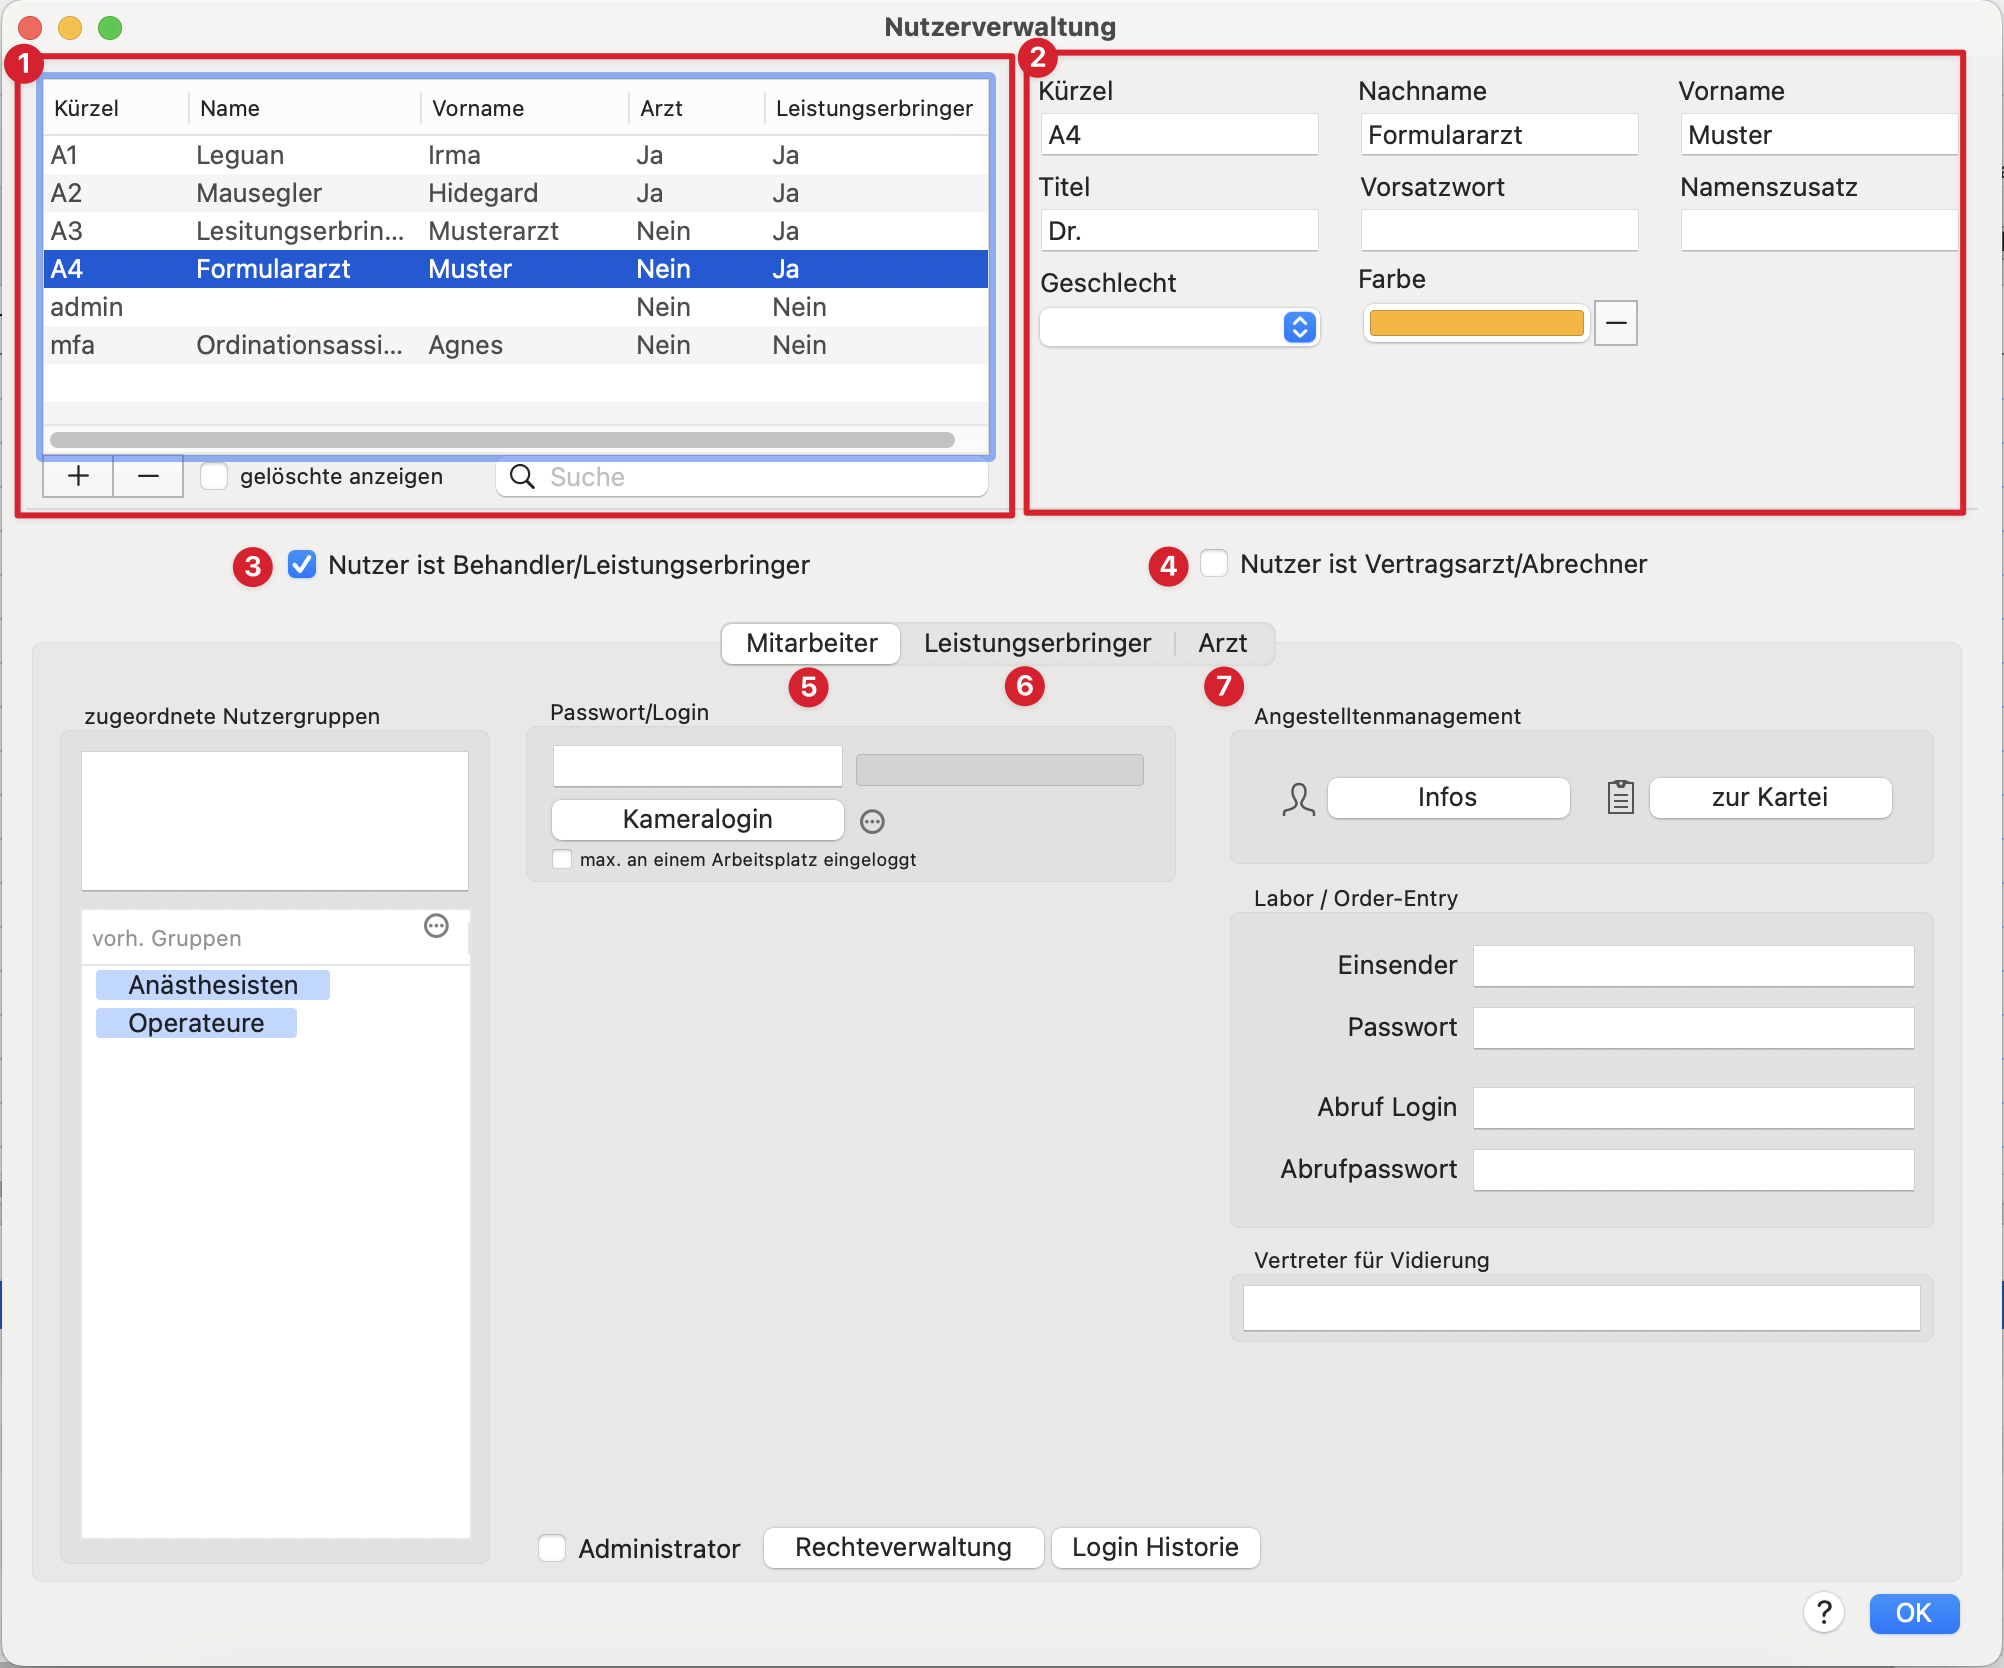Switch to the Arzt tab

(x=1222, y=643)
